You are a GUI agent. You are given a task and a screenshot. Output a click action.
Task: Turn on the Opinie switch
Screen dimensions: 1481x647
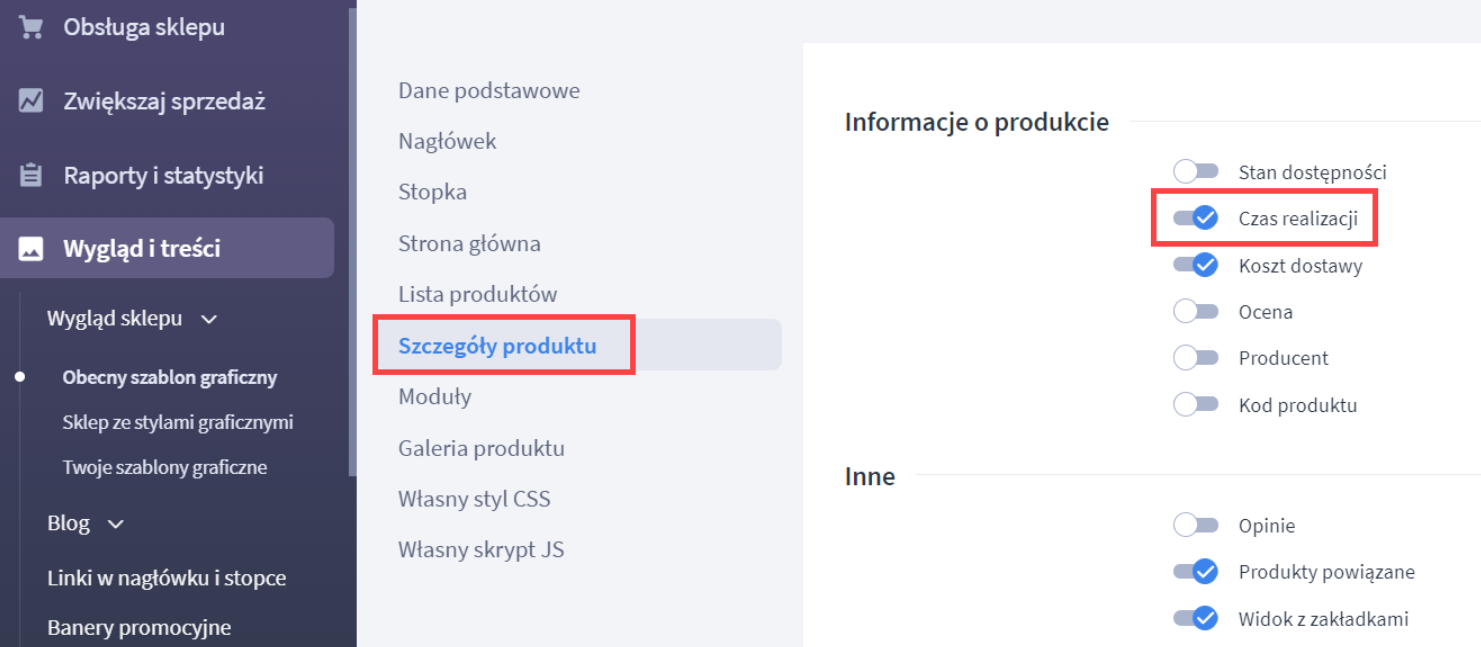[1196, 524]
